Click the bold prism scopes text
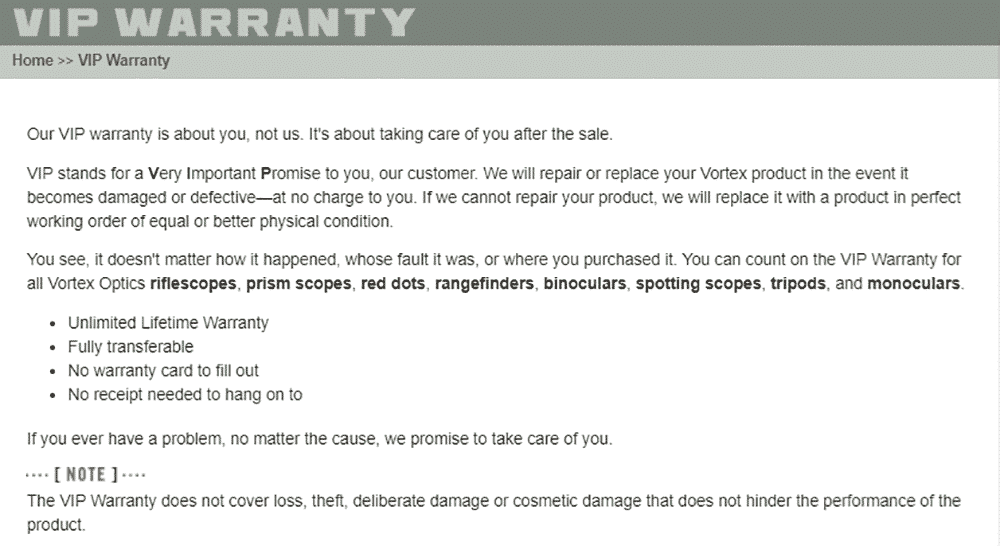This screenshot has width=1000, height=546. 299,283
